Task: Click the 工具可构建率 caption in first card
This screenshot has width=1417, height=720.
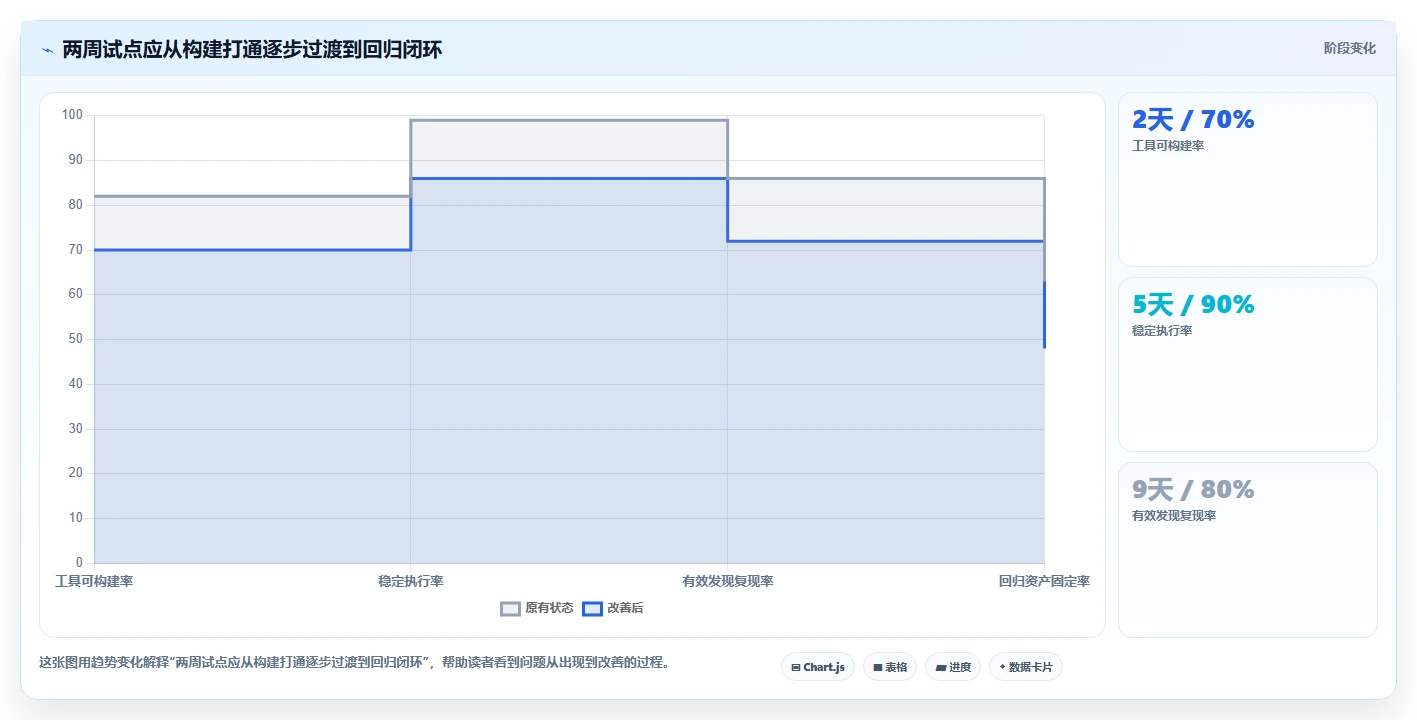Action: (1168, 146)
